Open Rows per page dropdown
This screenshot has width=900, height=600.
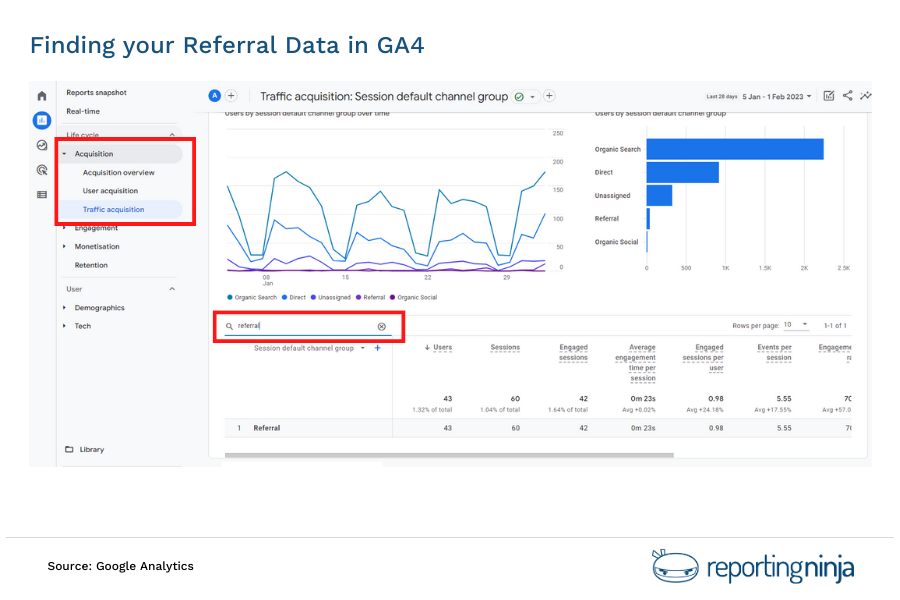(x=796, y=325)
